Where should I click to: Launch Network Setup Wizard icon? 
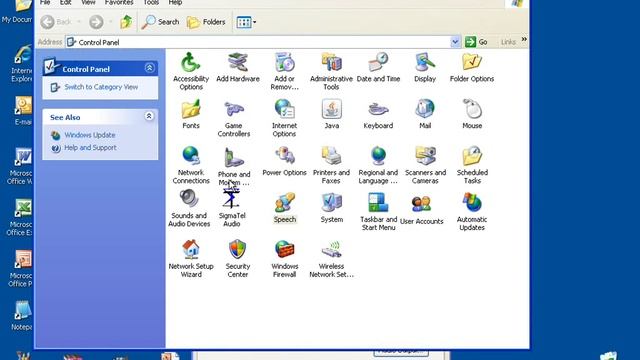pos(191,249)
